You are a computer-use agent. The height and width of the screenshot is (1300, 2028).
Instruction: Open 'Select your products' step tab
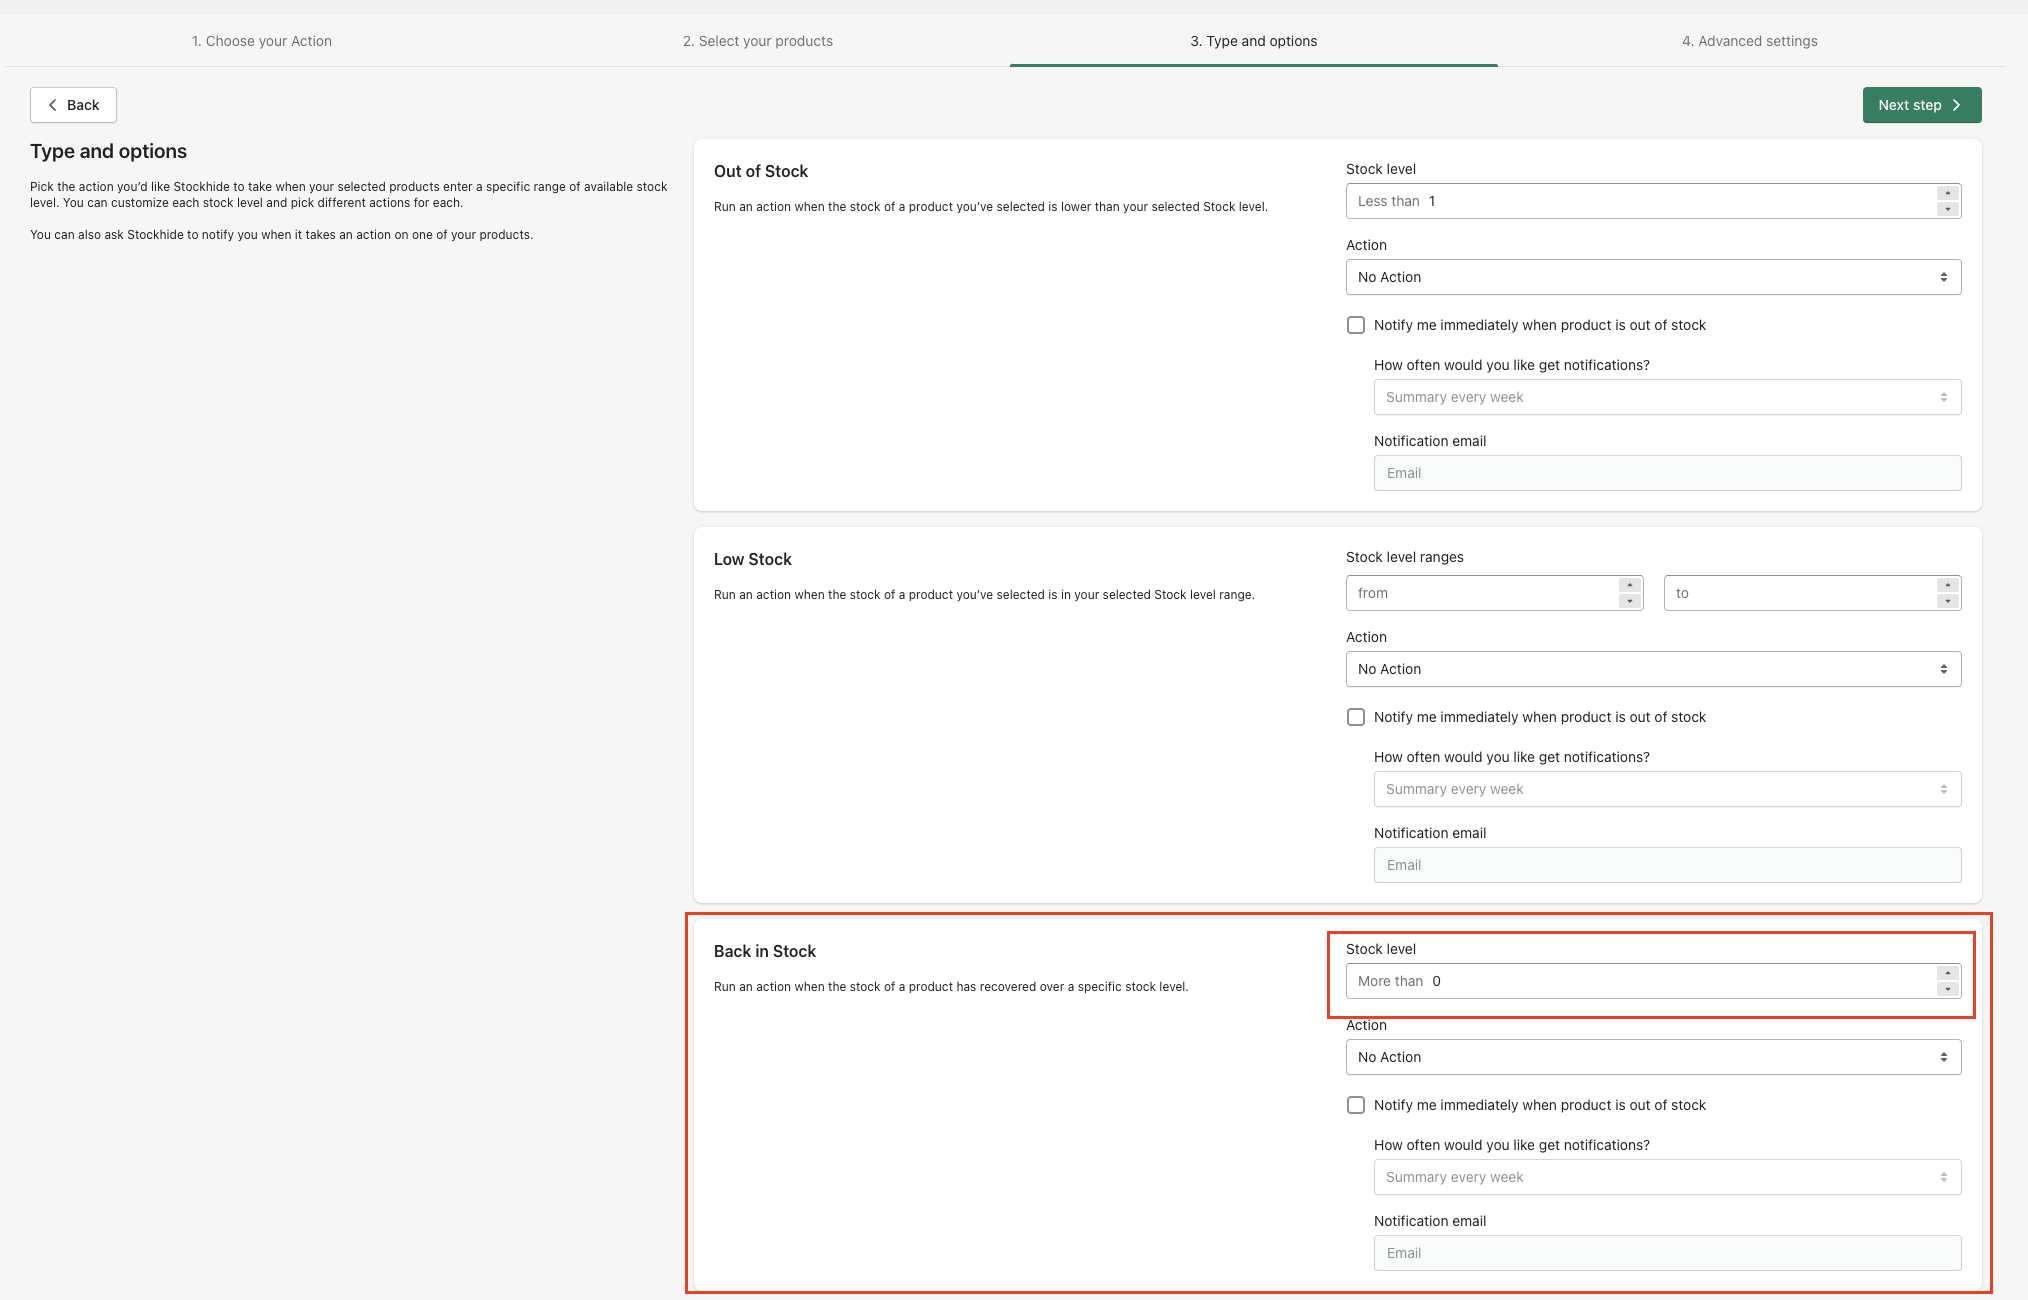[x=757, y=41]
